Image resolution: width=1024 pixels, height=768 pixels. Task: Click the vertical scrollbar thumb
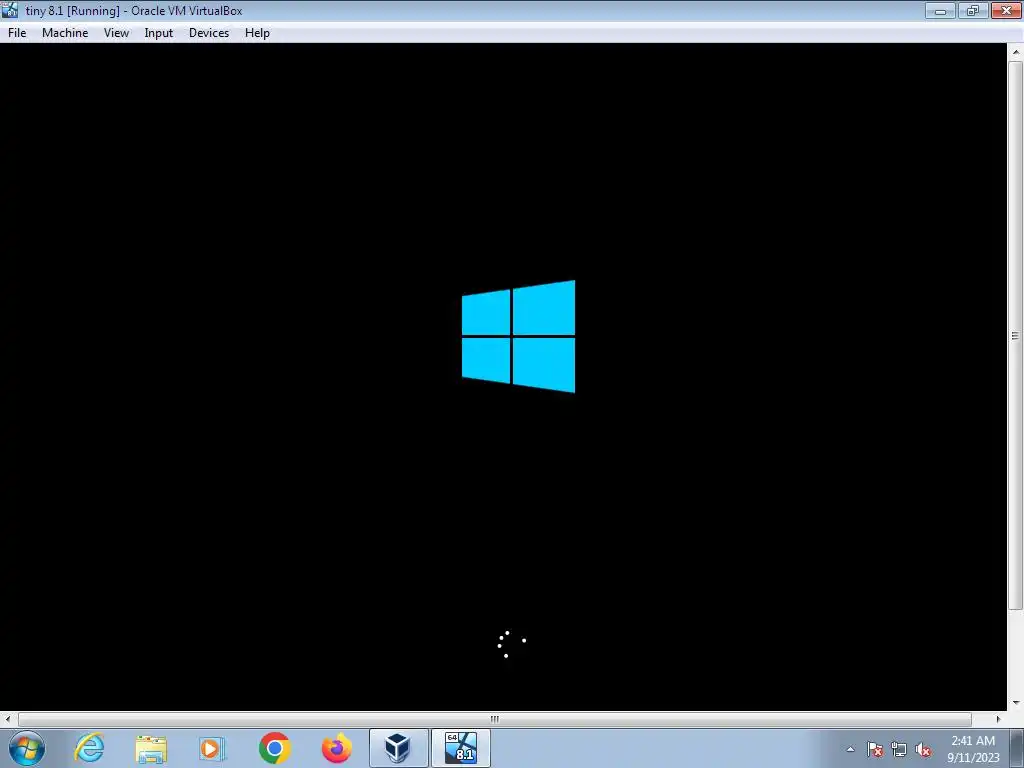[x=1016, y=336]
